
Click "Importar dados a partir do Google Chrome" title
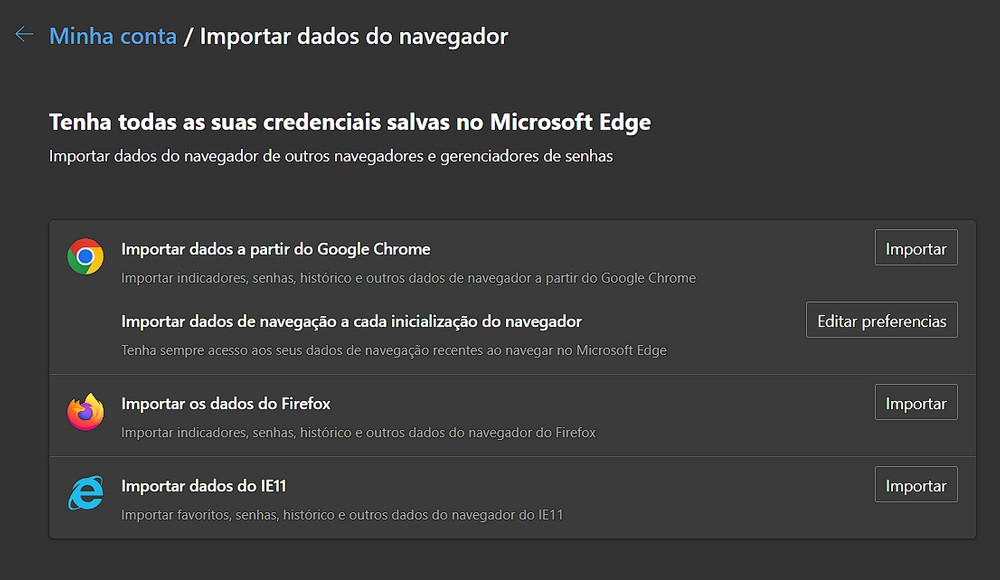click(276, 248)
